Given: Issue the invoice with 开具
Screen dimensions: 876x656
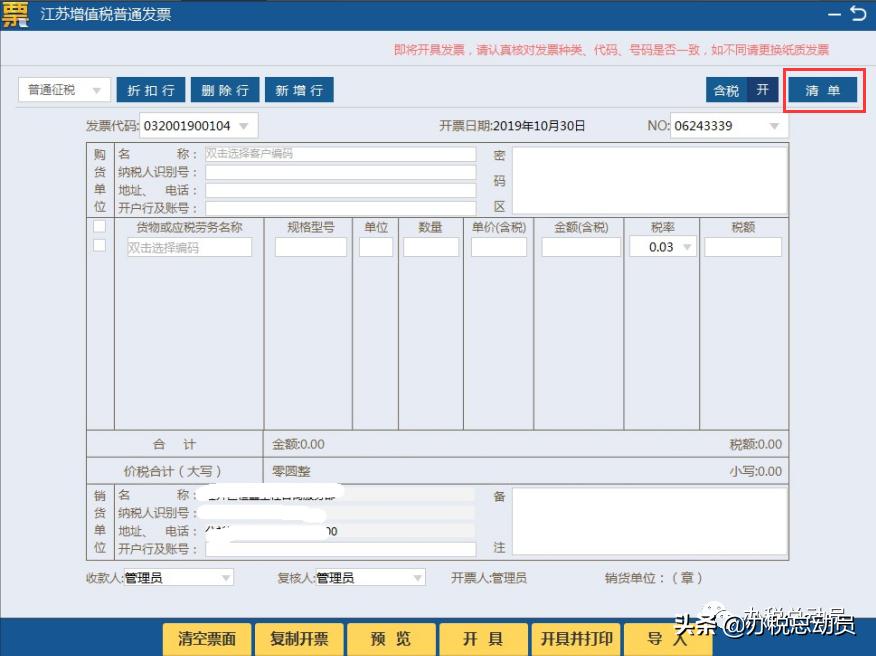Looking at the screenshot, I should click(x=483, y=641).
